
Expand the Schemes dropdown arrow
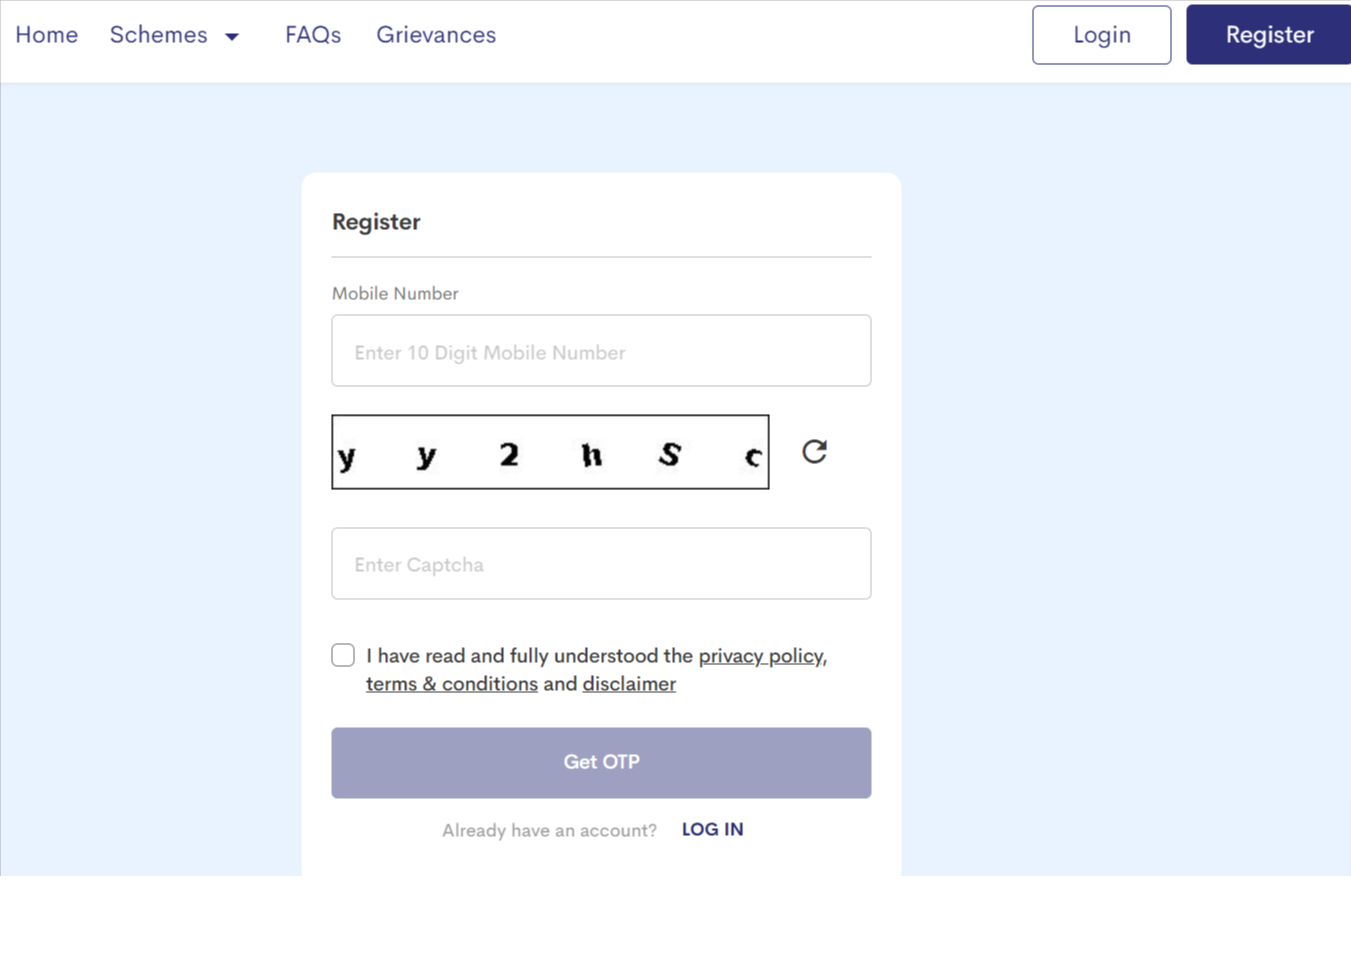(232, 37)
